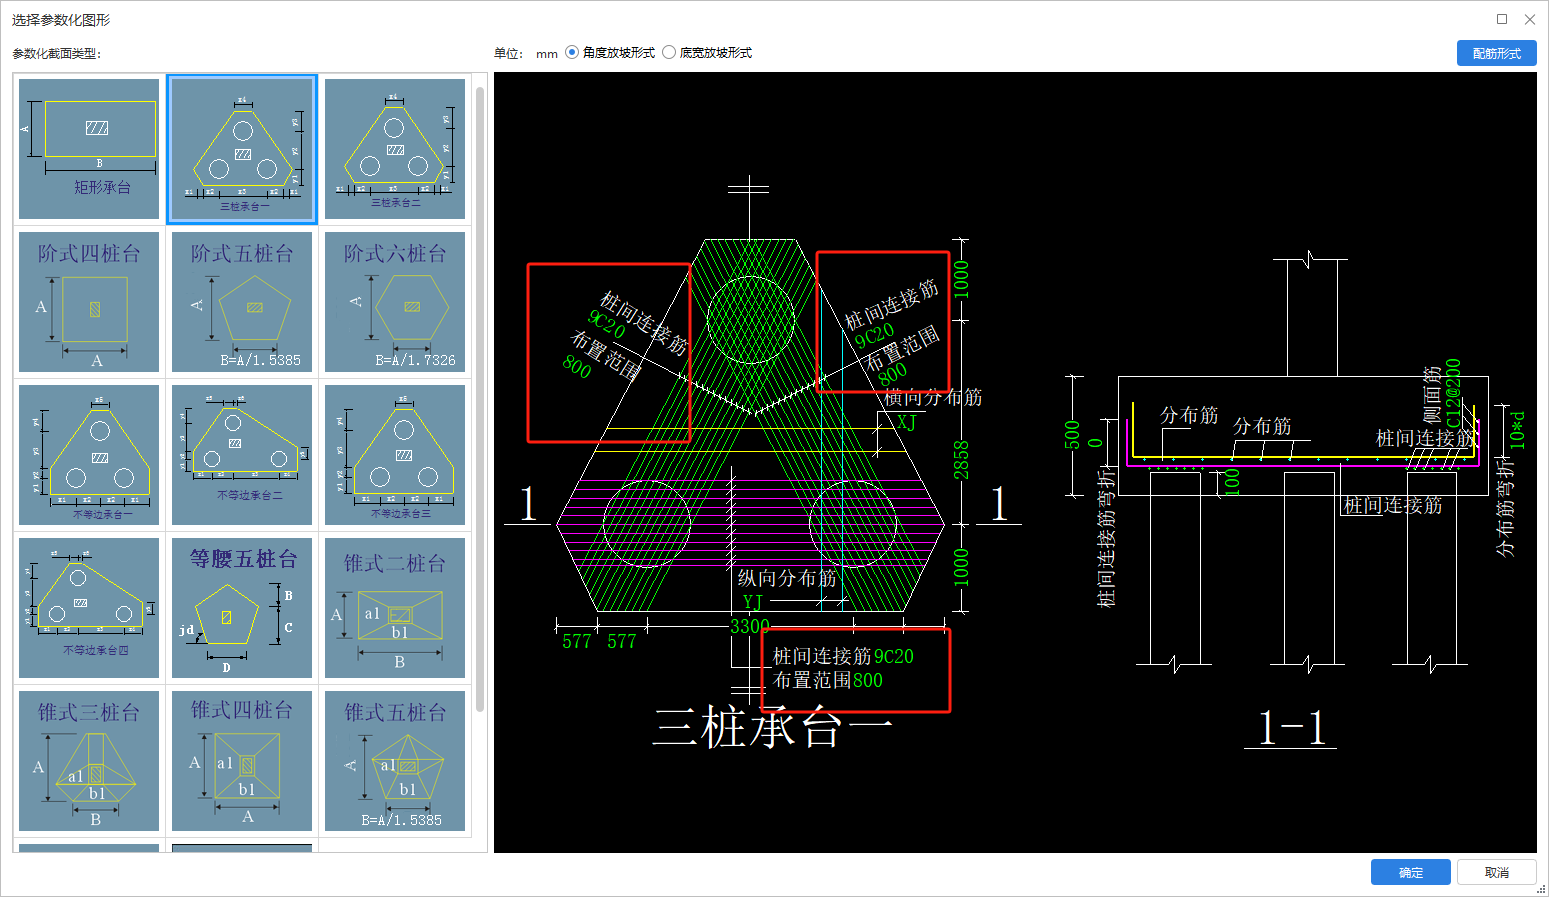Click the 3300 width dimension value
This screenshot has height=897, width=1549.
[750, 627]
